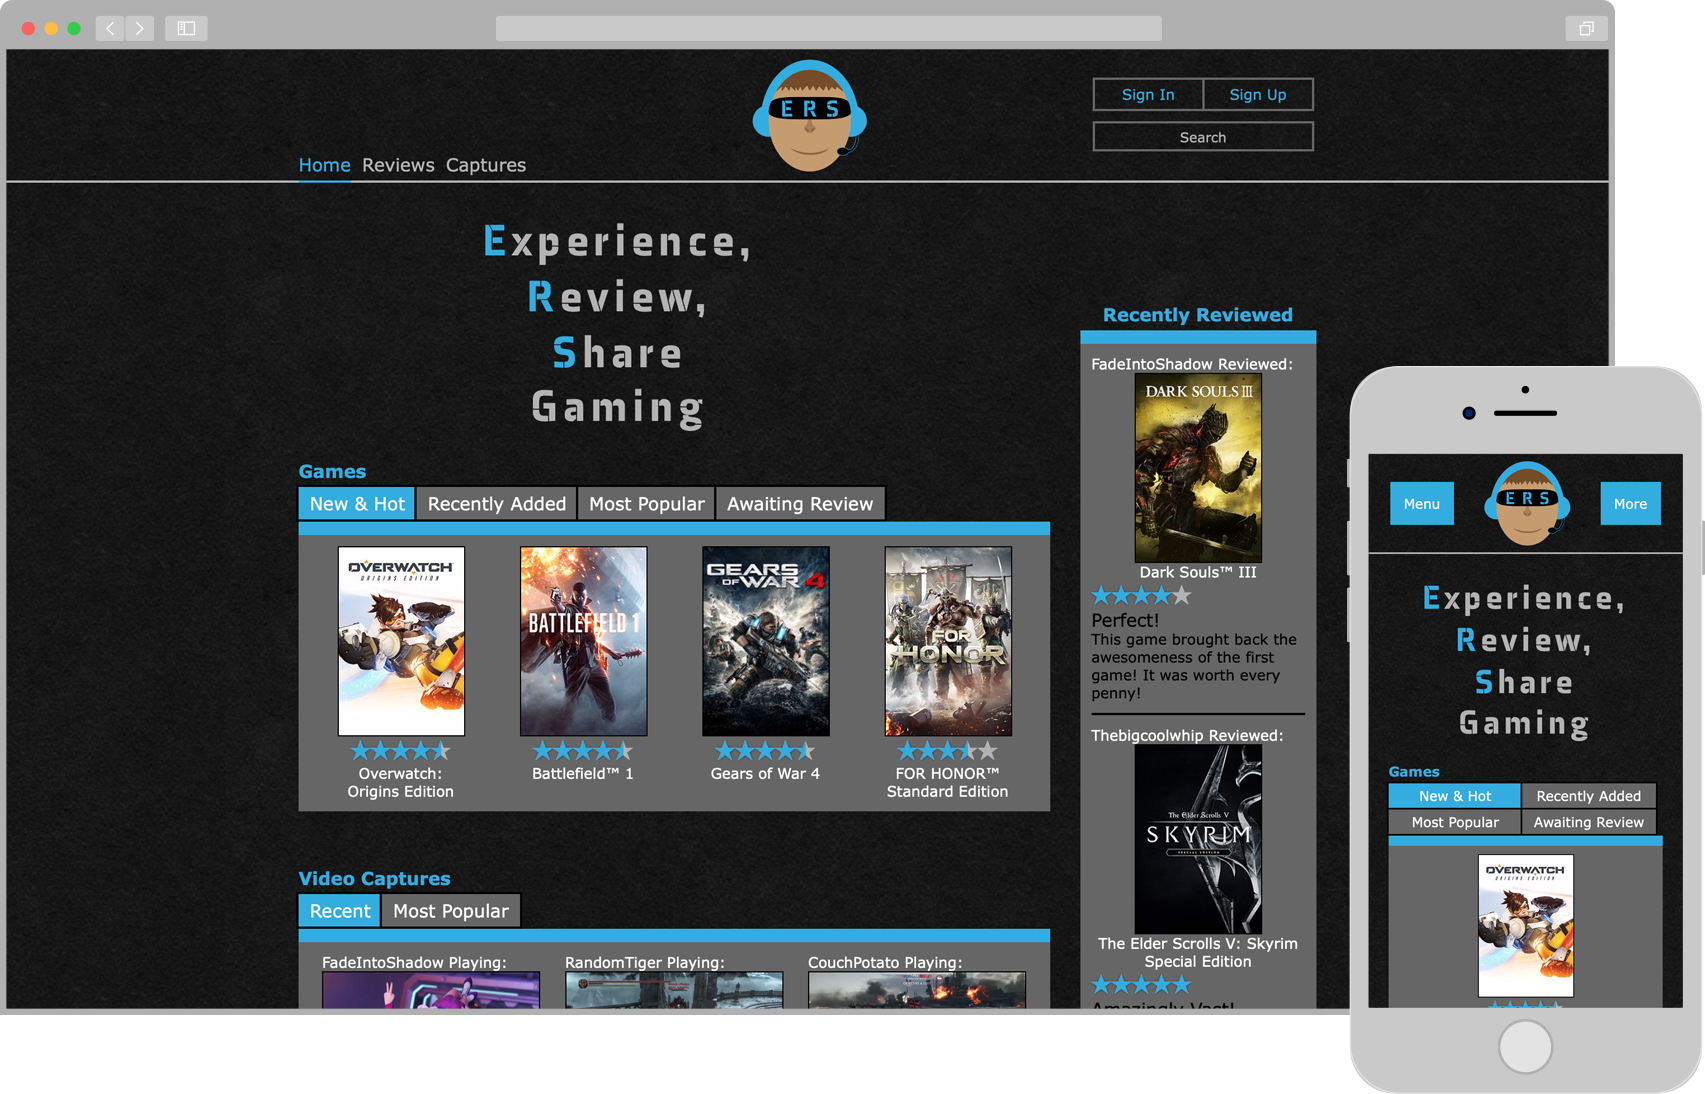Open the browser sidebar panel icon
Image resolution: width=1705 pixels, height=1094 pixels.
185,28
